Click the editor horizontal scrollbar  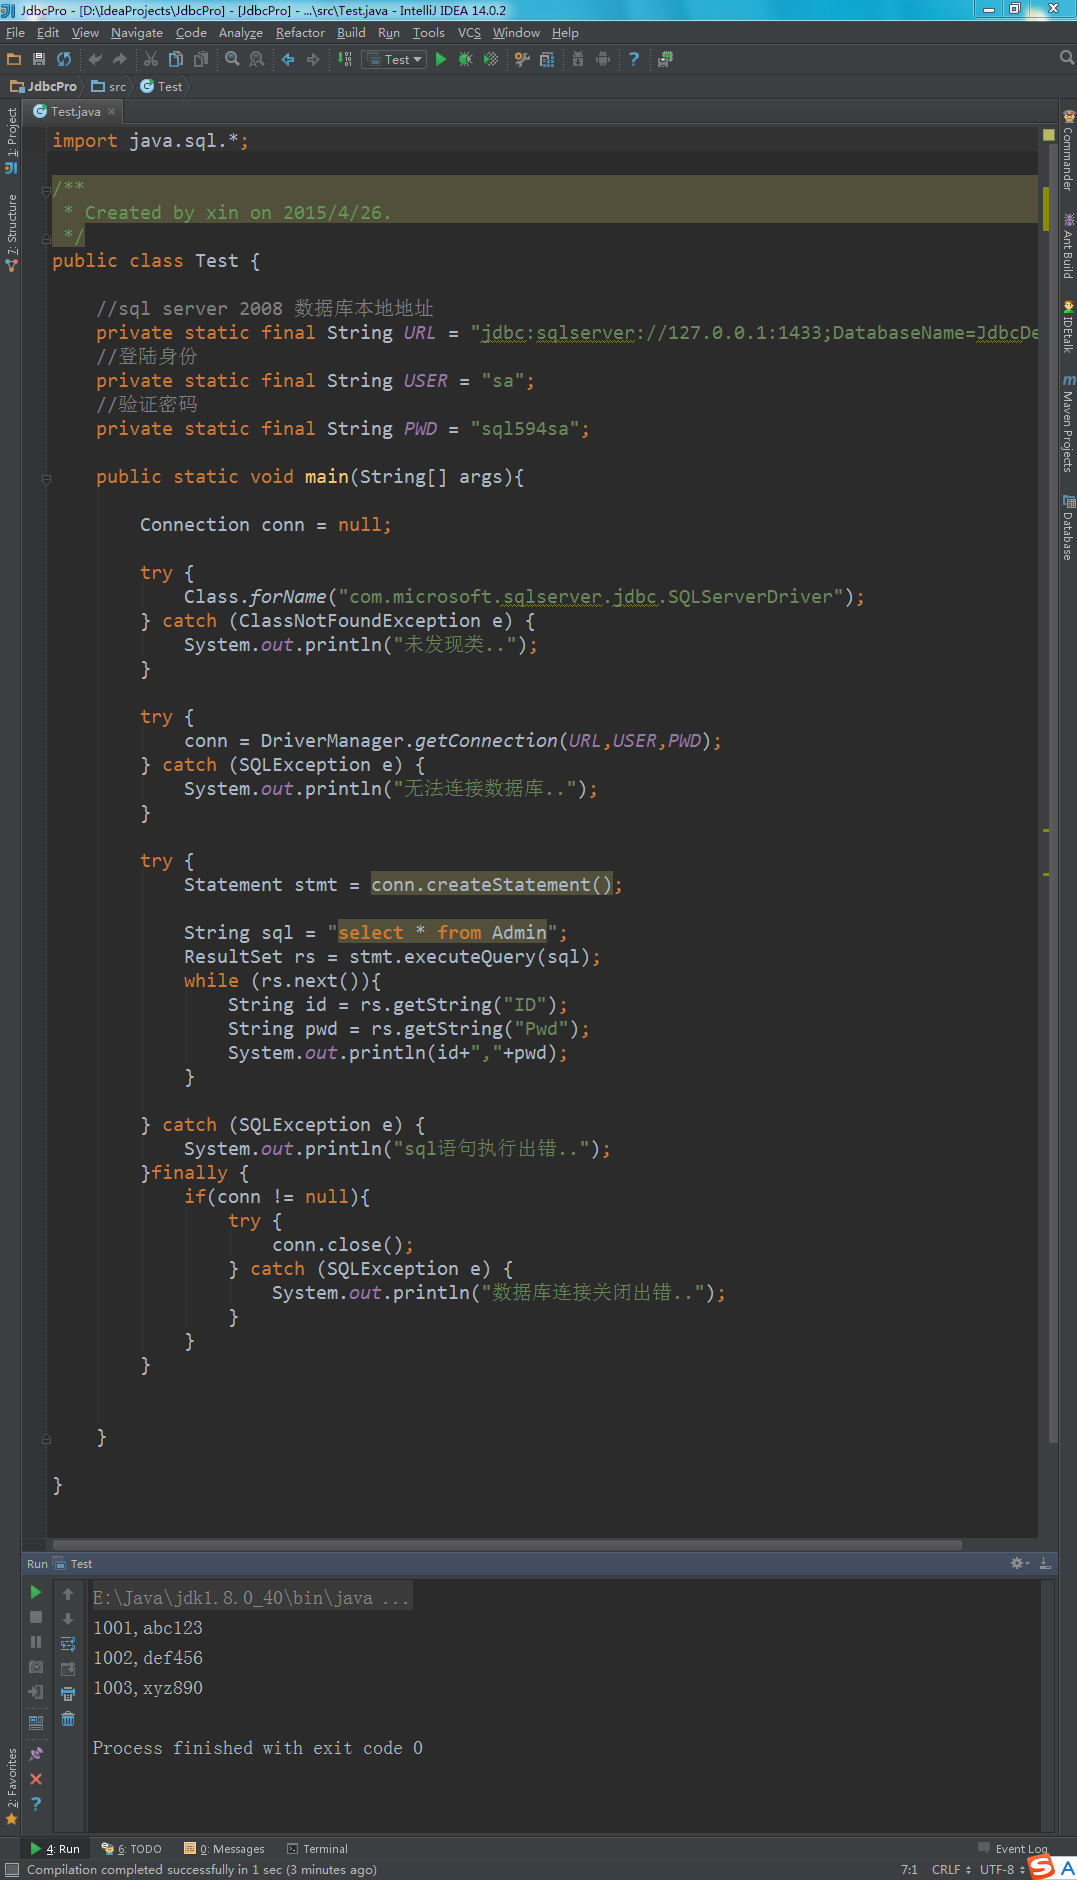pyautogui.click(x=507, y=1545)
